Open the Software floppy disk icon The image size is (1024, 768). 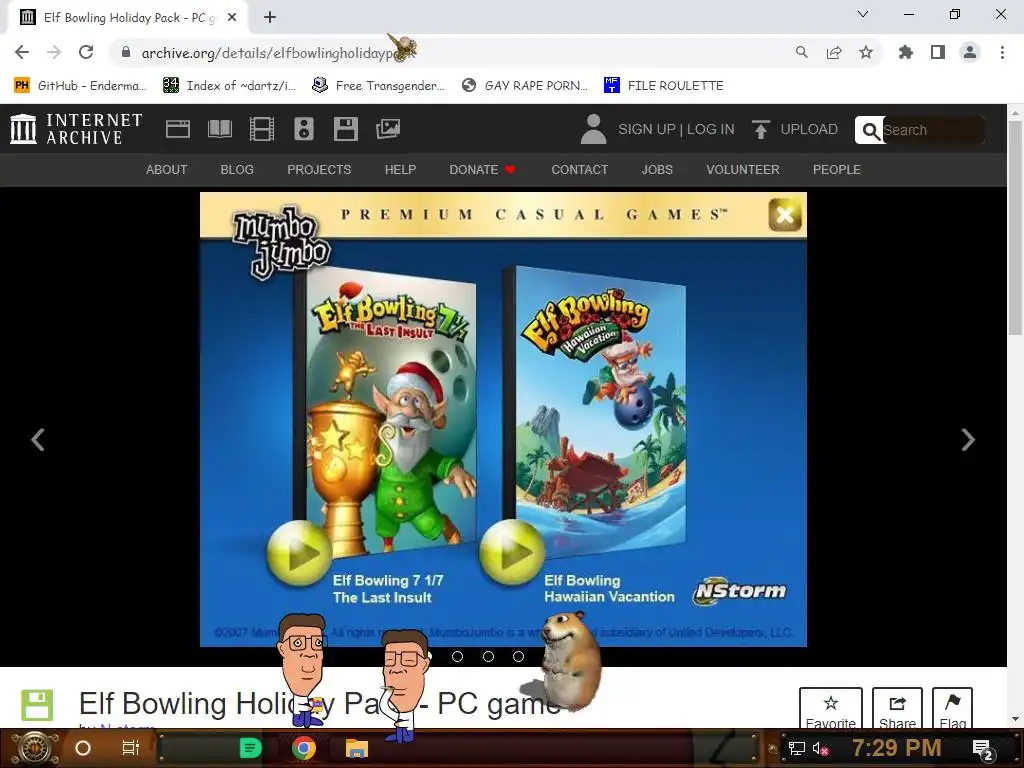(x=345, y=129)
